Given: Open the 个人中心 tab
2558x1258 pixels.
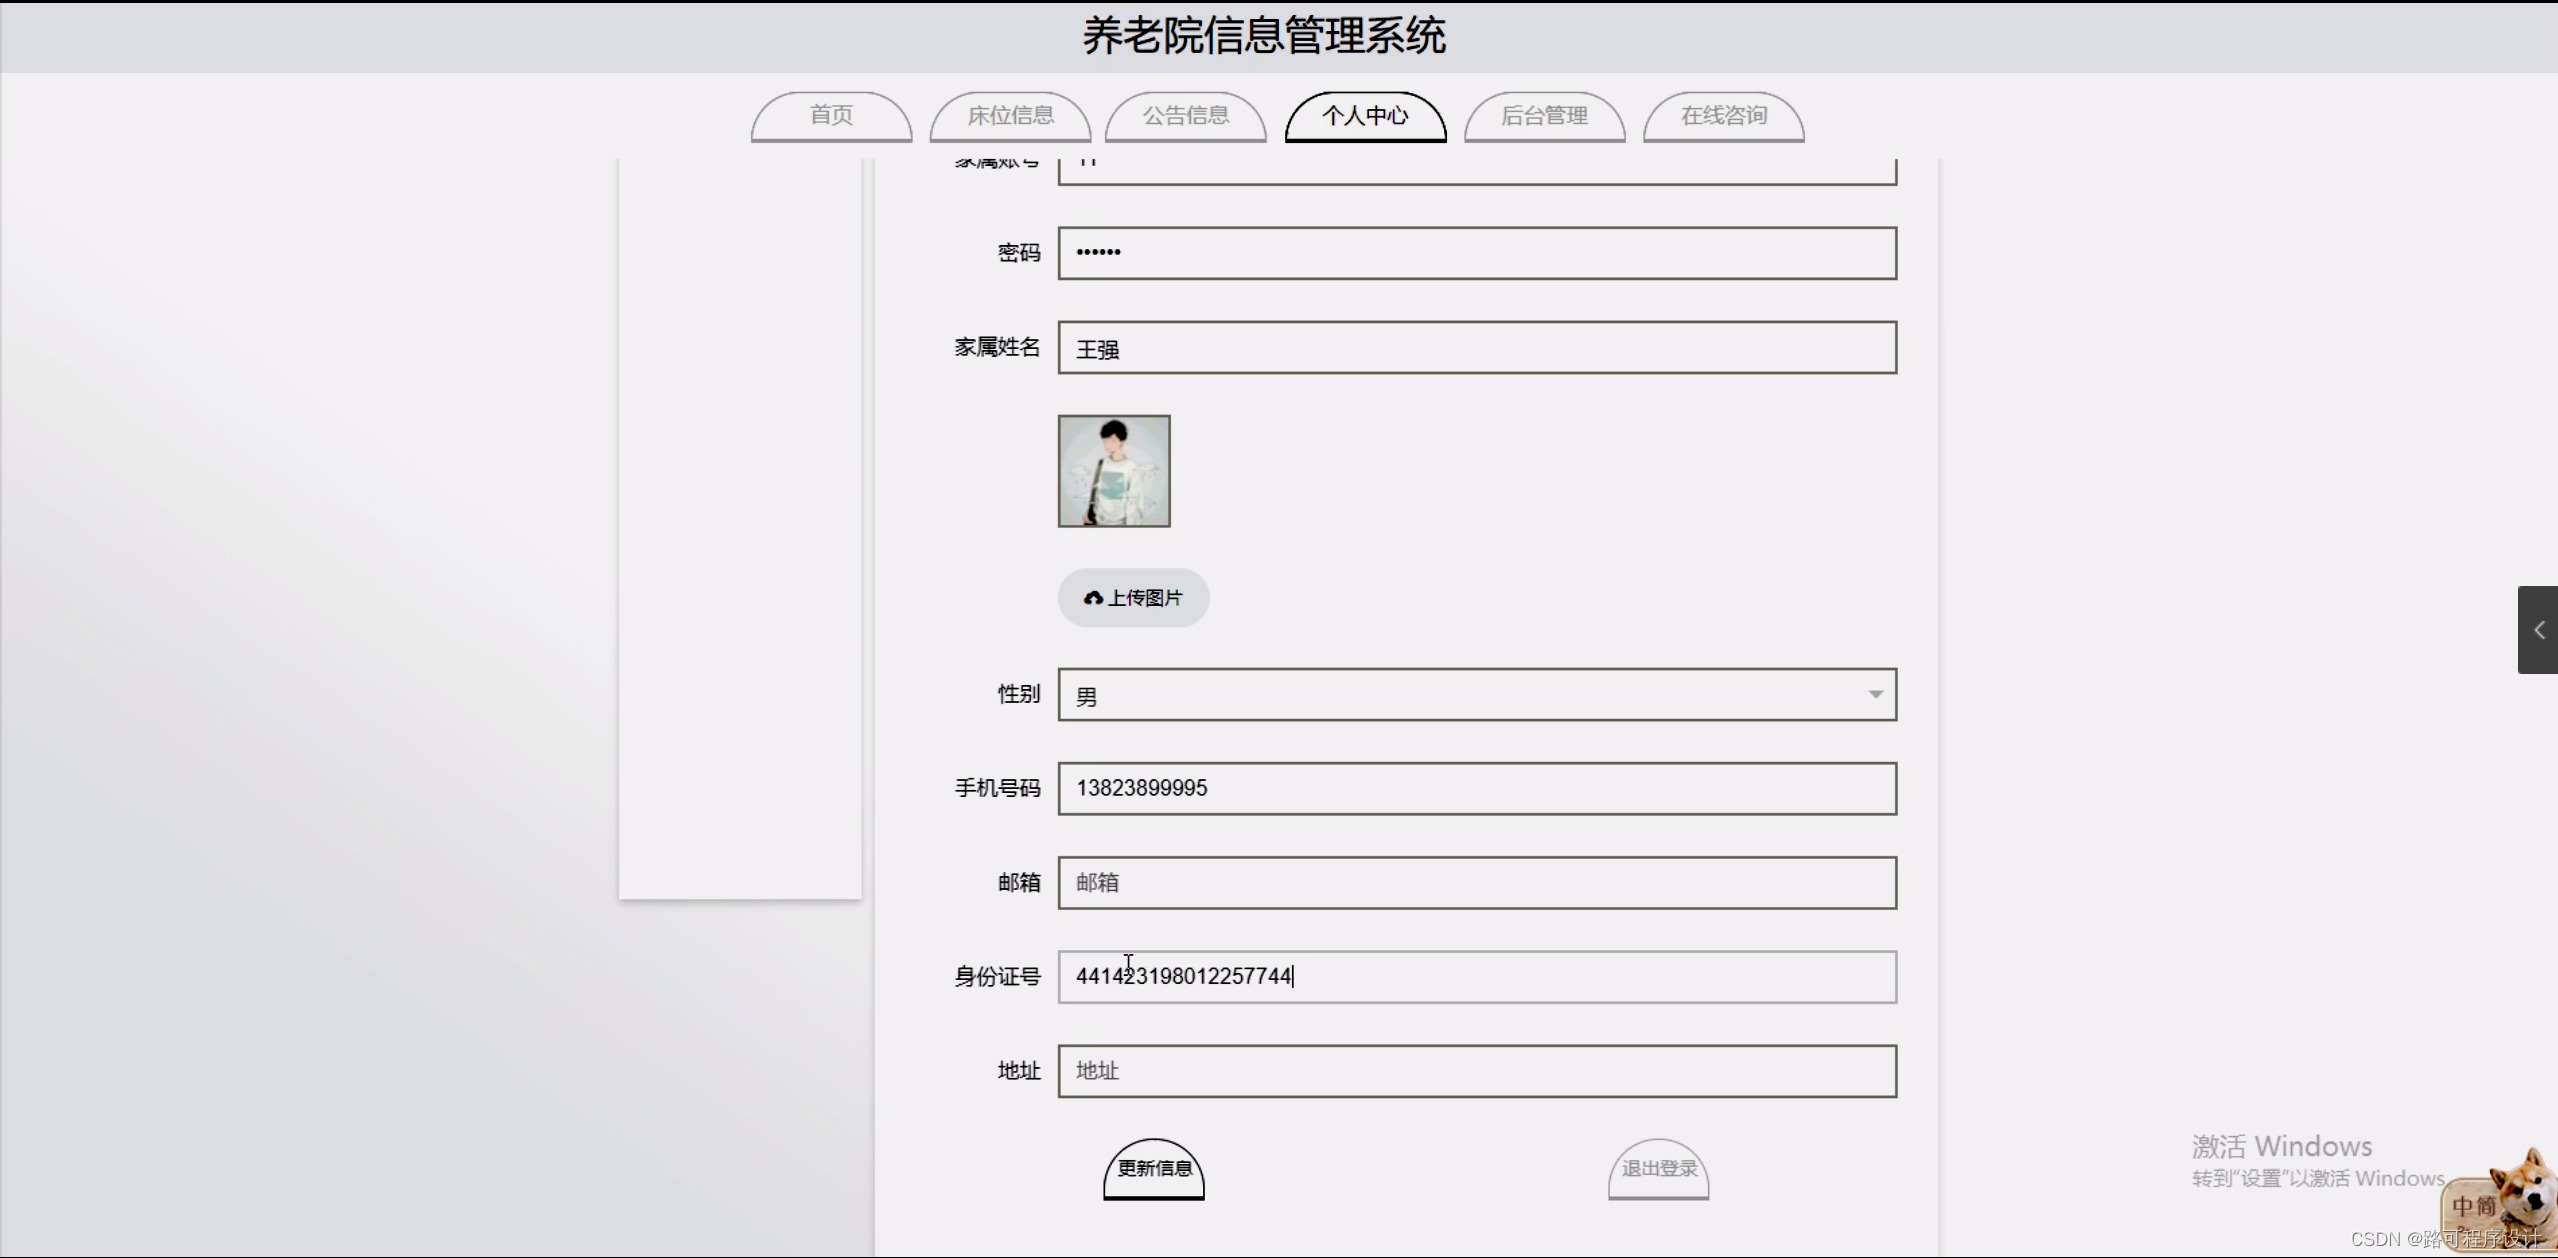Looking at the screenshot, I should (x=1365, y=117).
